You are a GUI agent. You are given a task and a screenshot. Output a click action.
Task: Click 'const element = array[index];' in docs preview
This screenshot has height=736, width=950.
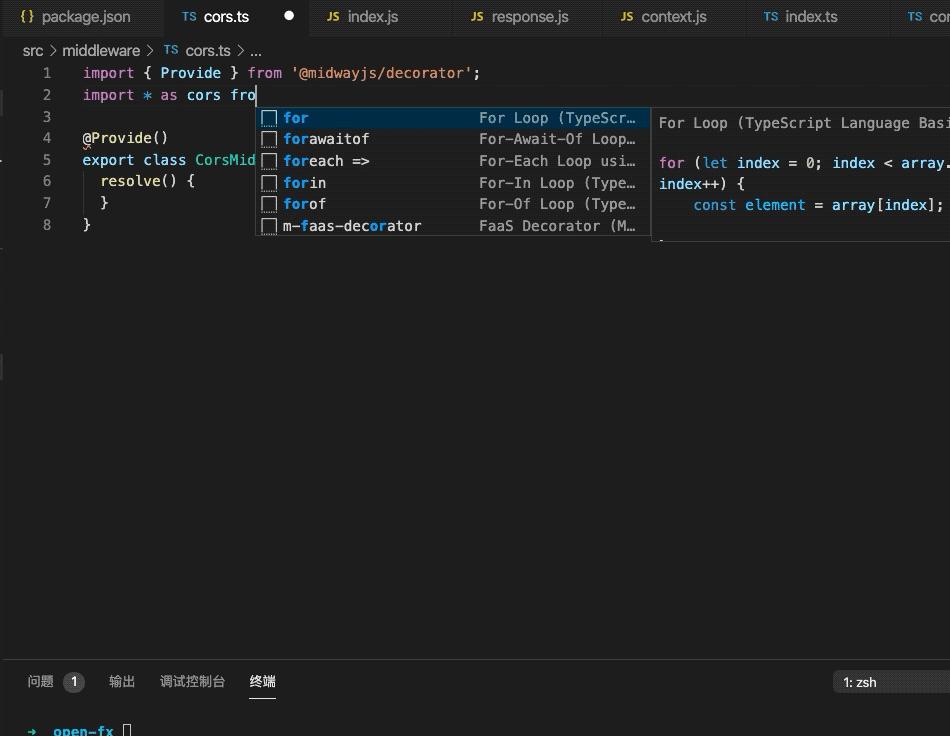pos(818,205)
